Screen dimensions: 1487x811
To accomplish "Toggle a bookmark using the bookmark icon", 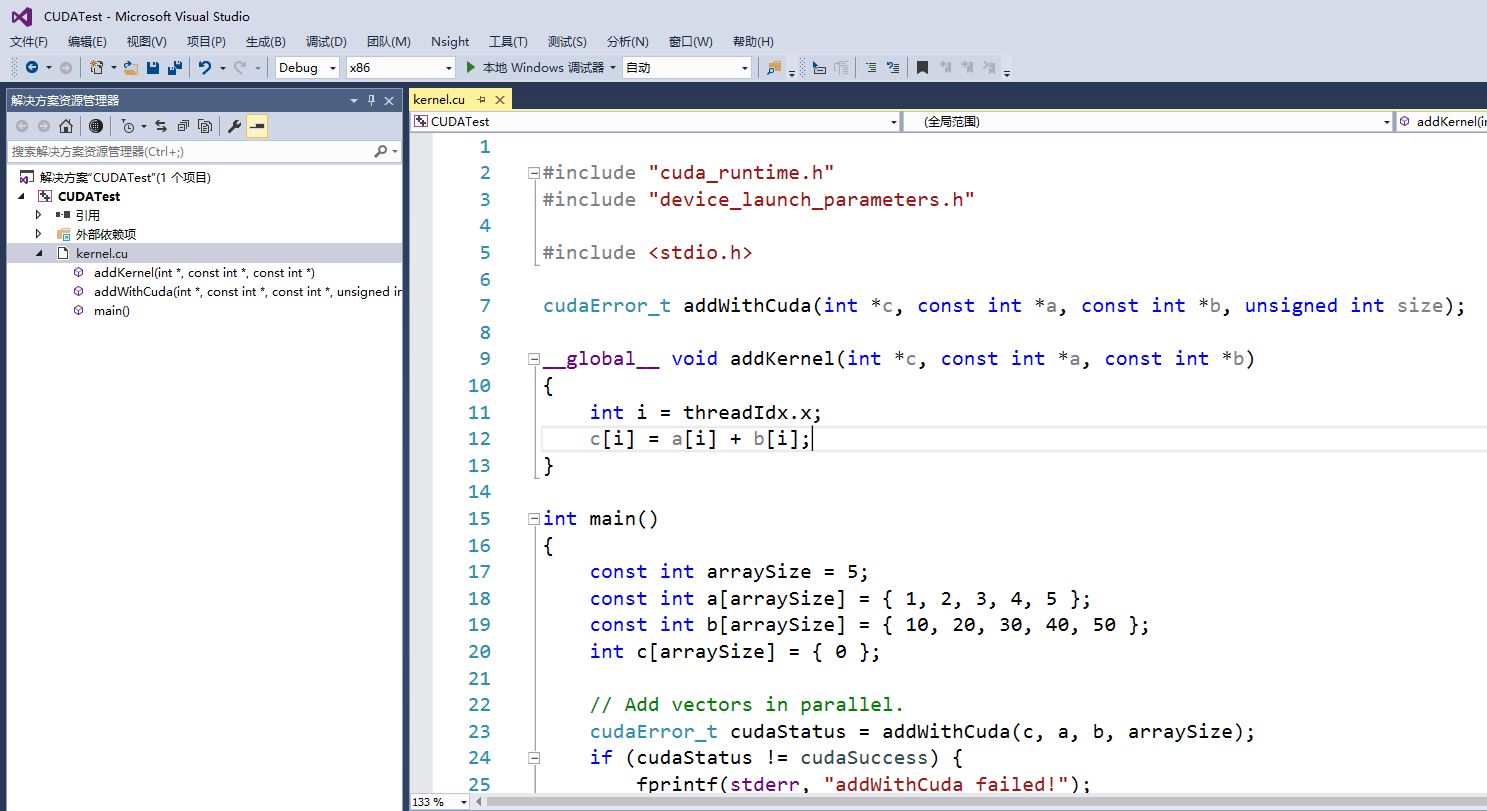I will tap(922, 67).
